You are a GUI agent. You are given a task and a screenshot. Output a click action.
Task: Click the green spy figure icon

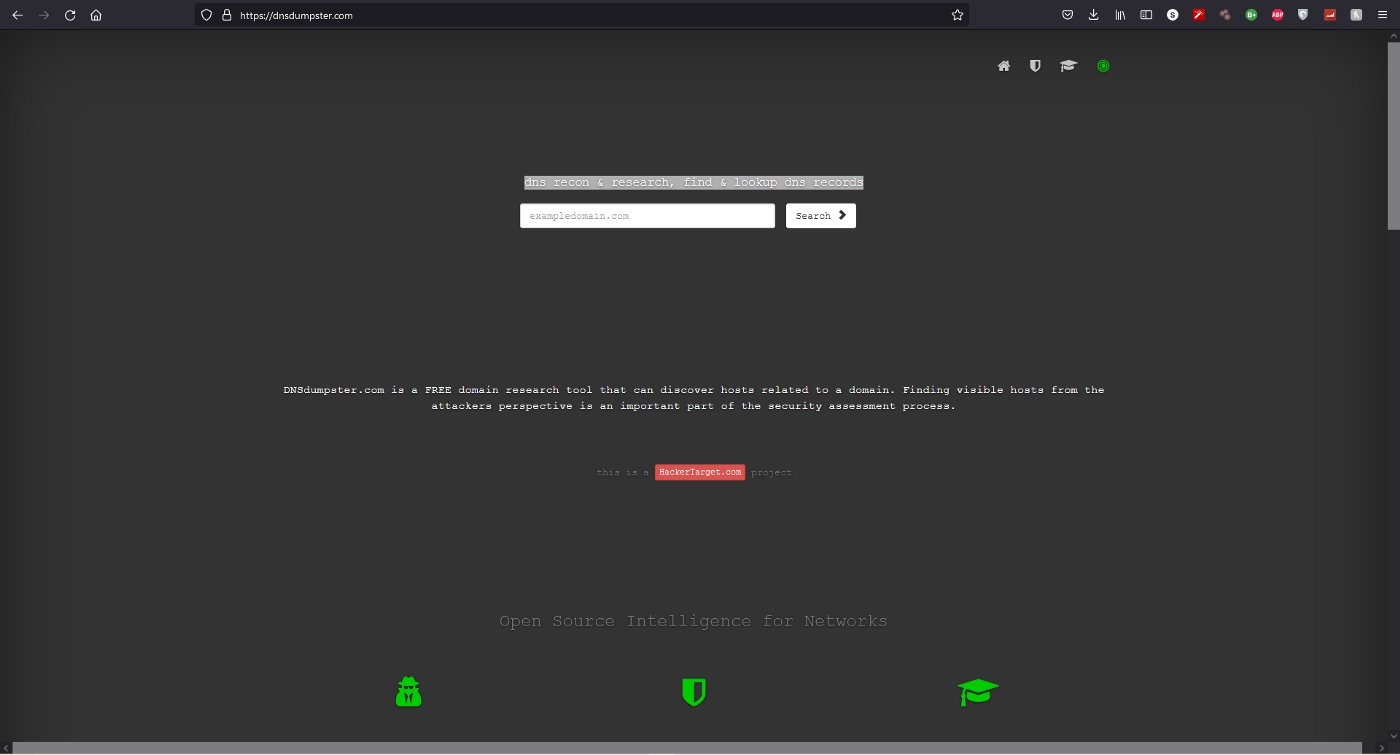408,692
